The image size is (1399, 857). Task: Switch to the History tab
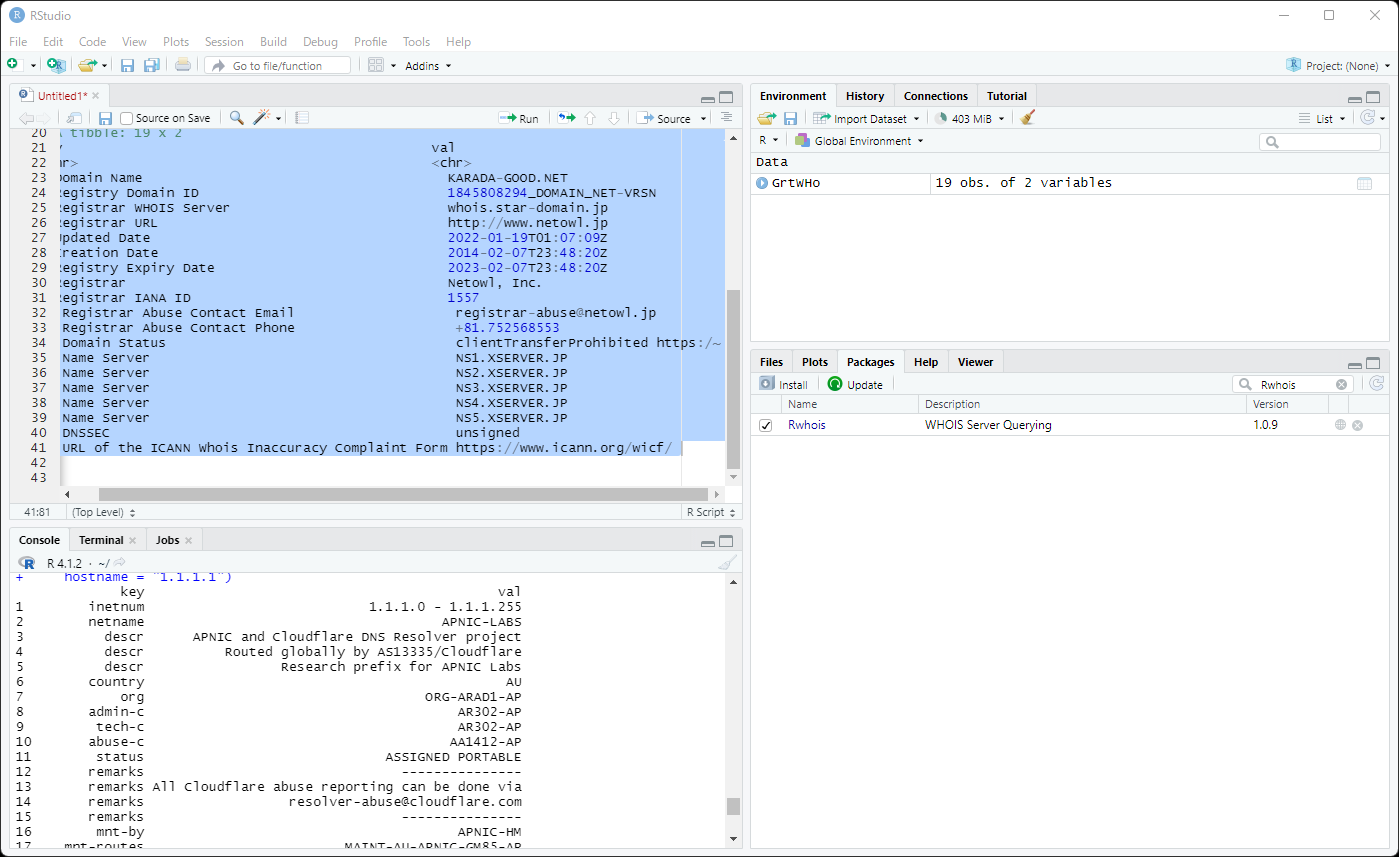click(x=865, y=96)
